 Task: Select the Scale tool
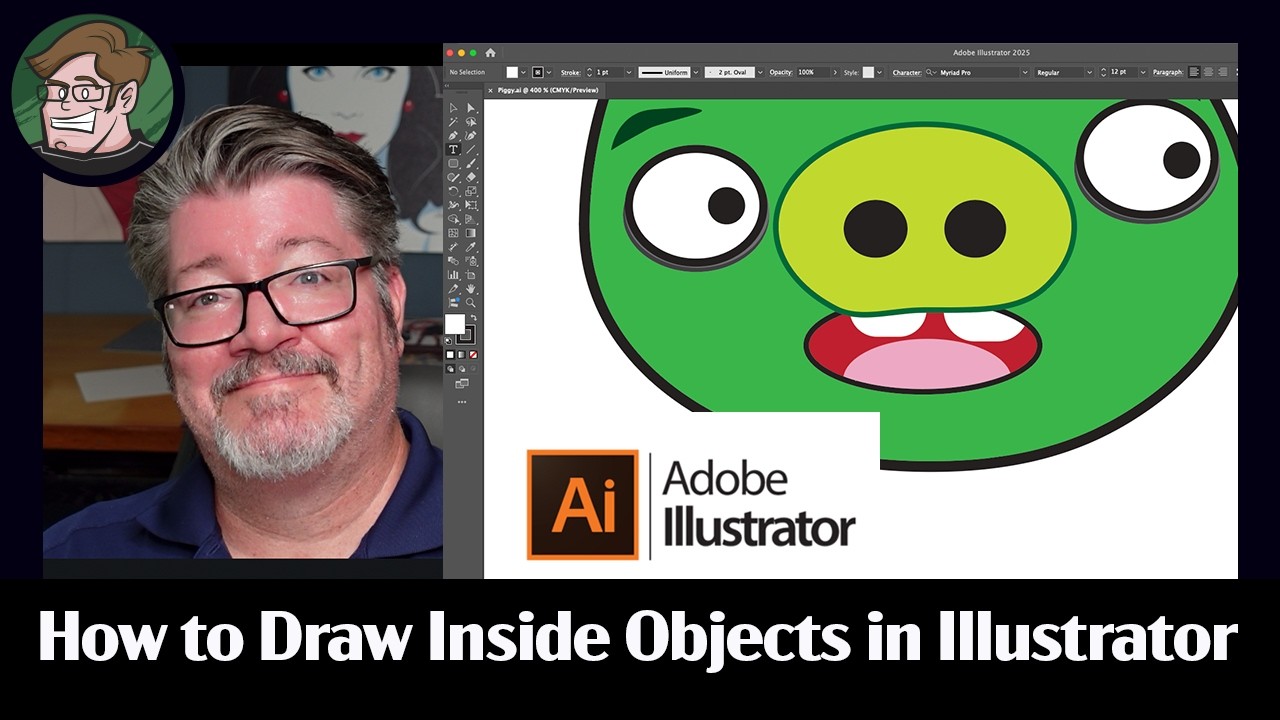click(471, 191)
